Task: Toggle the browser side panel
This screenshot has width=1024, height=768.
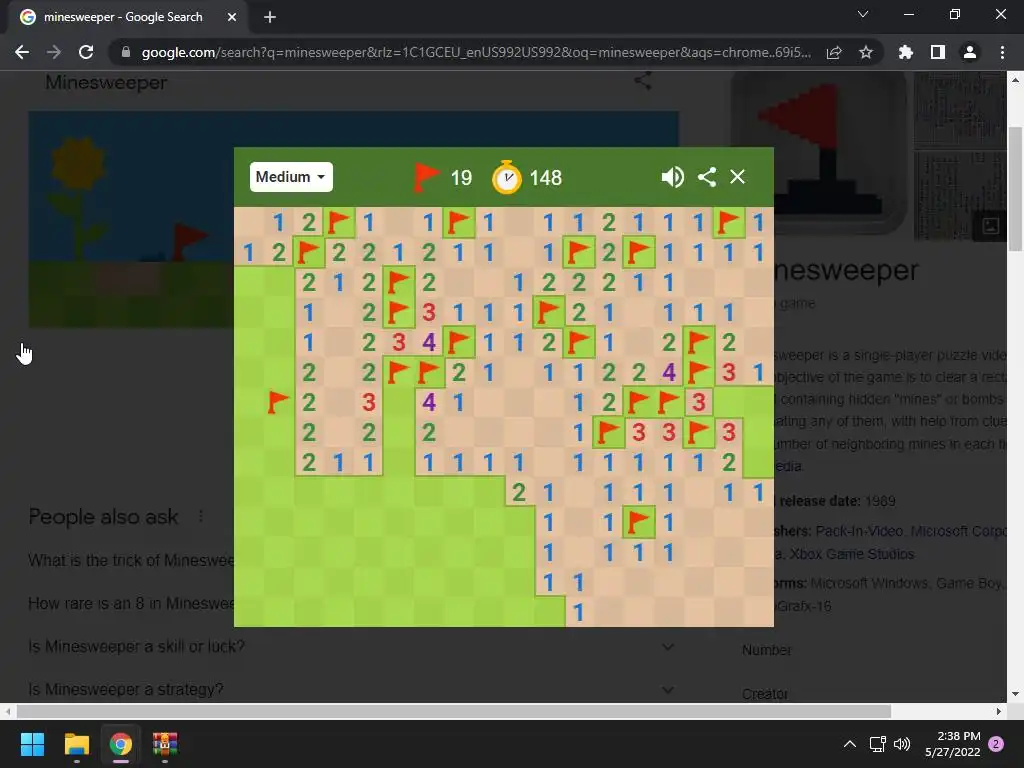Action: point(938,52)
